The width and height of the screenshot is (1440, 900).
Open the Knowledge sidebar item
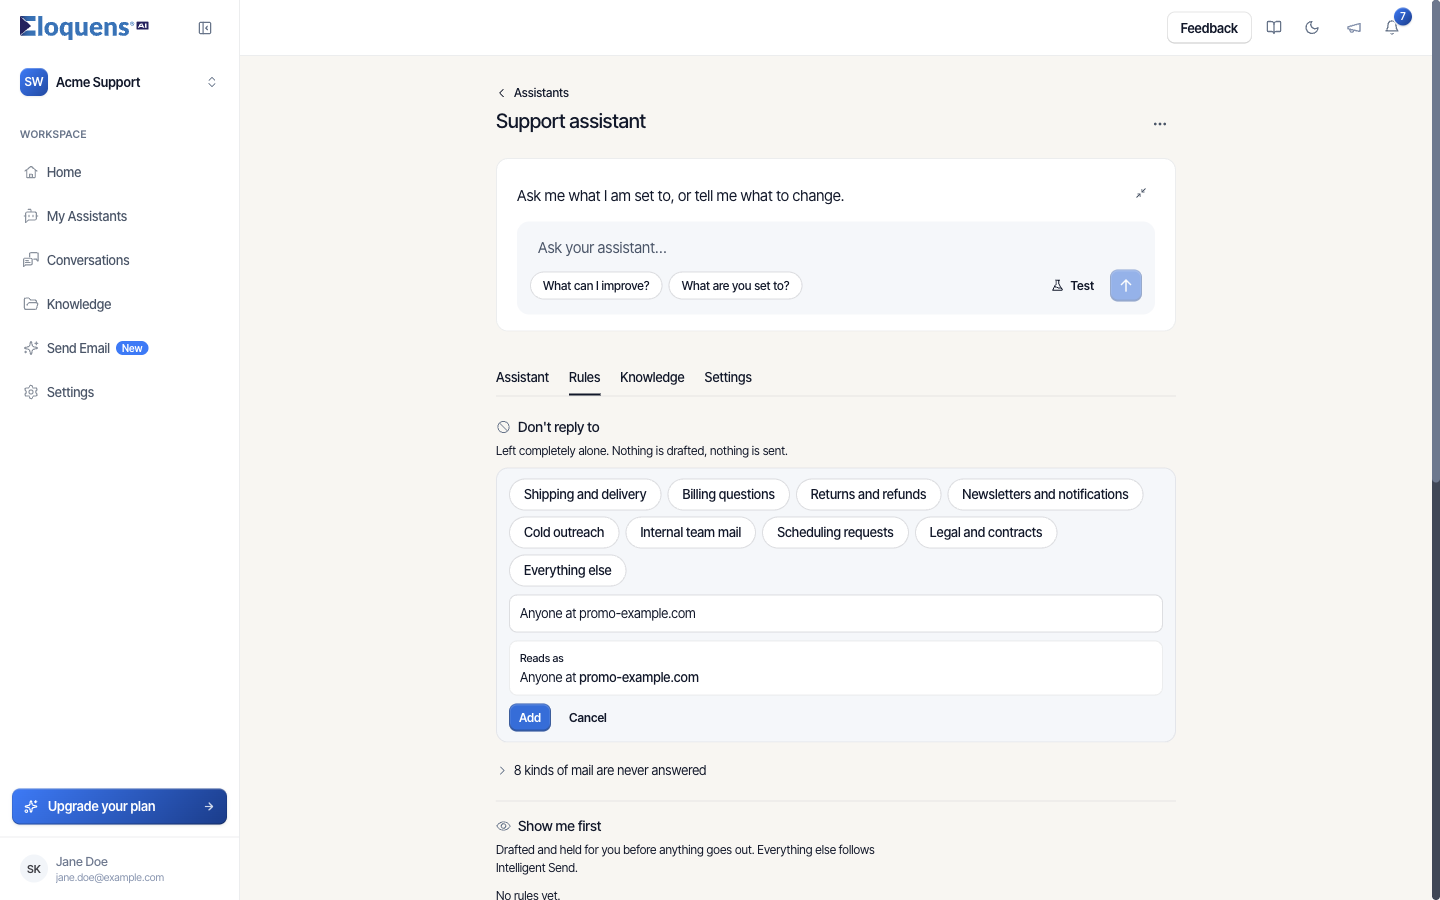(120, 304)
